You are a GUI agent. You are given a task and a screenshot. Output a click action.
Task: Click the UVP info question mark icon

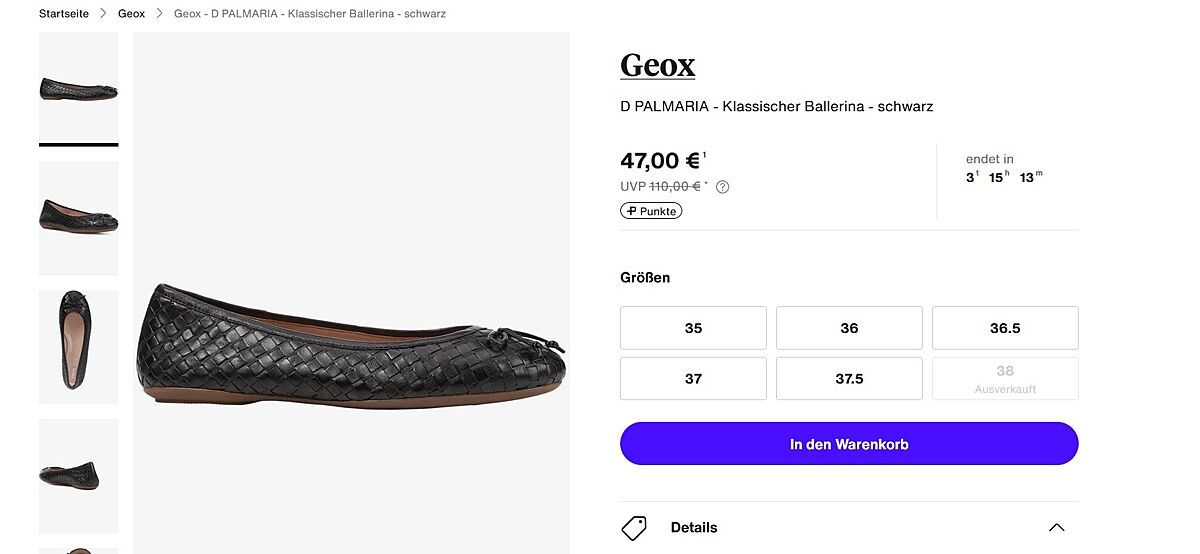click(x=722, y=187)
